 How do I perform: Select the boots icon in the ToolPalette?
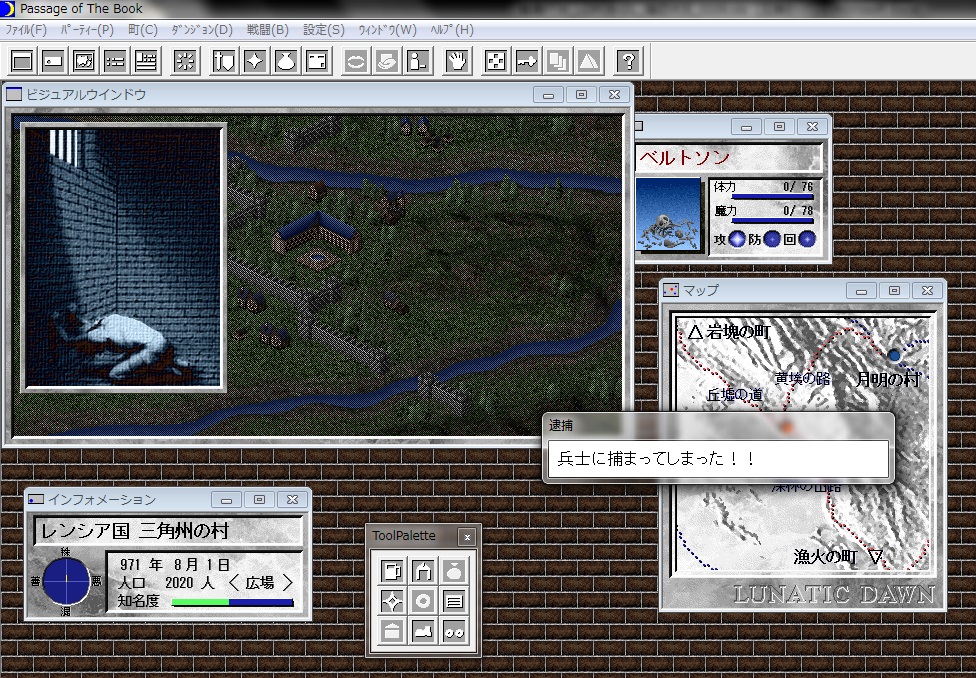(425, 632)
